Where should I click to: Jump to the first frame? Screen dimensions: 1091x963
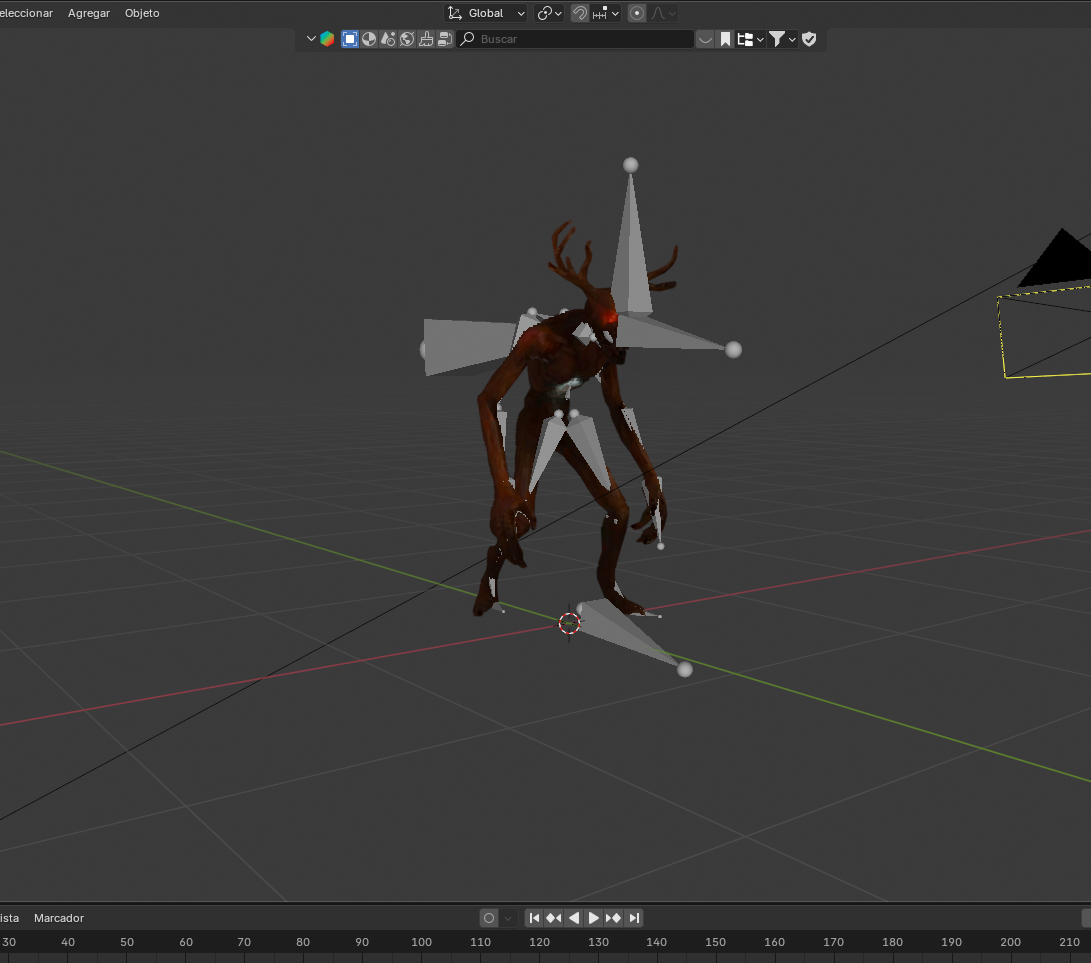coord(534,918)
